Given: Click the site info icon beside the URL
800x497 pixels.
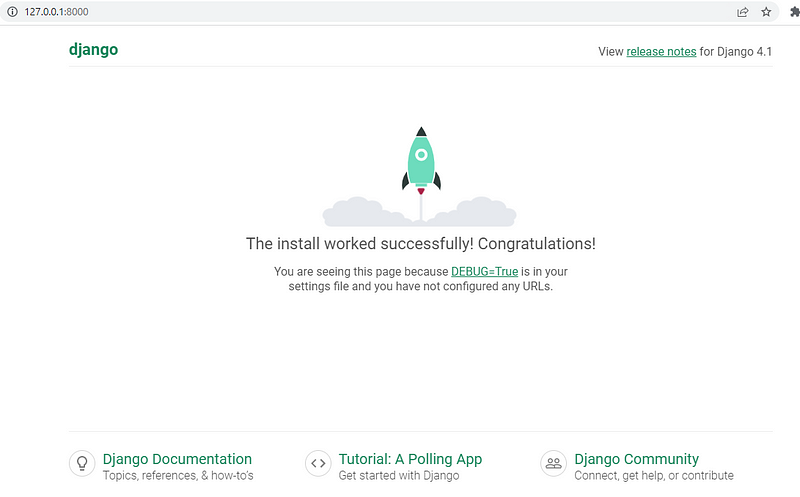Looking at the screenshot, I should point(12,12).
